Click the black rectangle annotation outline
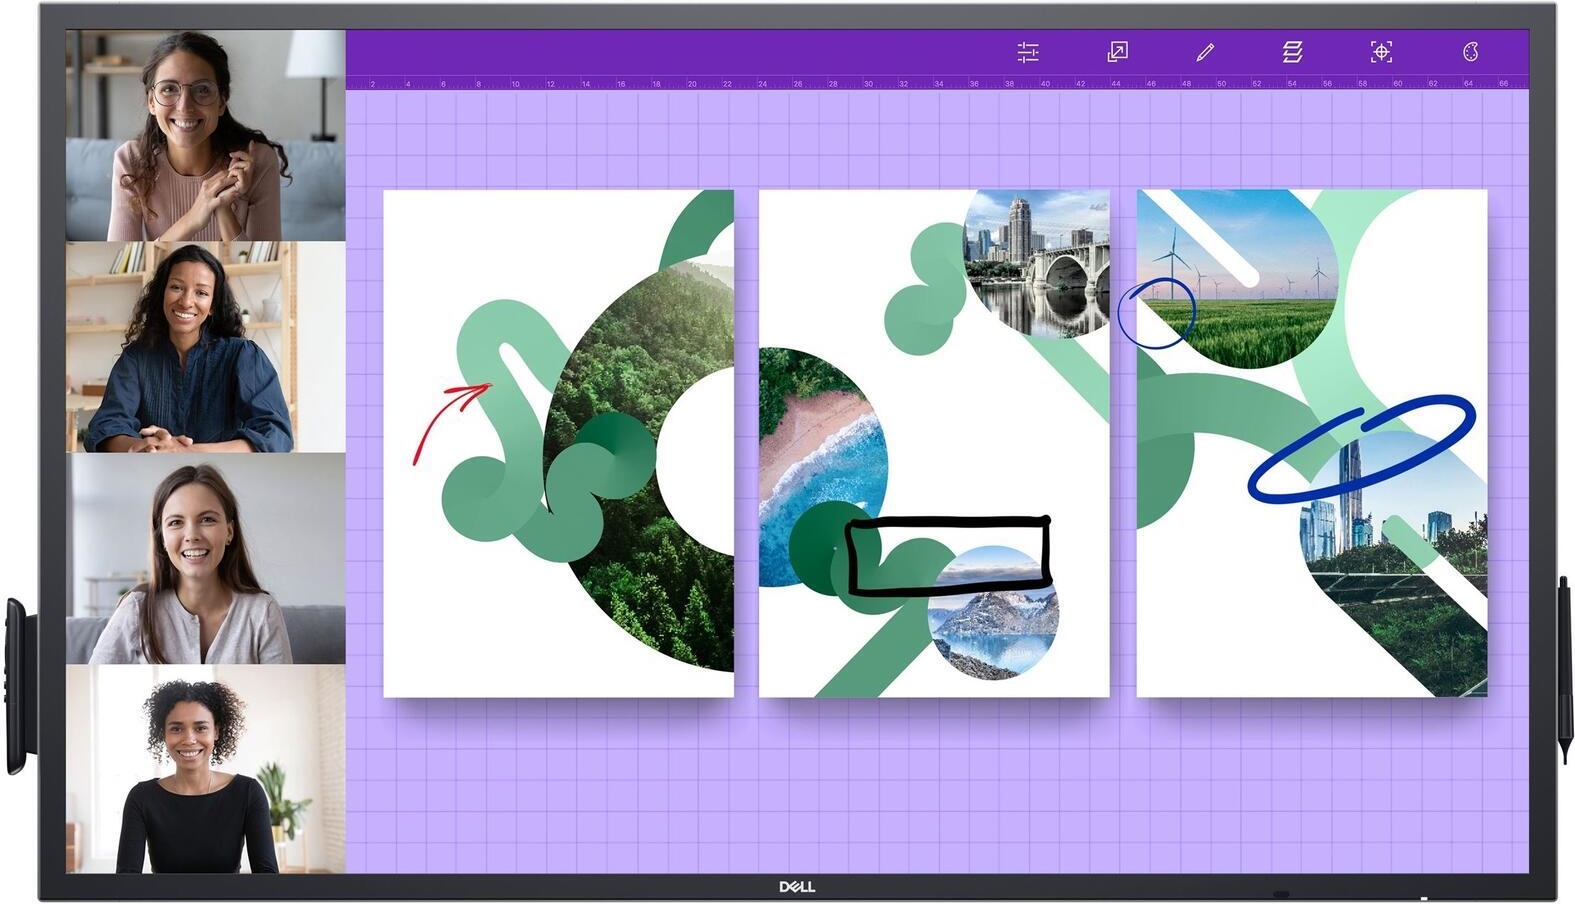The width and height of the screenshot is (1575, 904). tap(947, 520)
